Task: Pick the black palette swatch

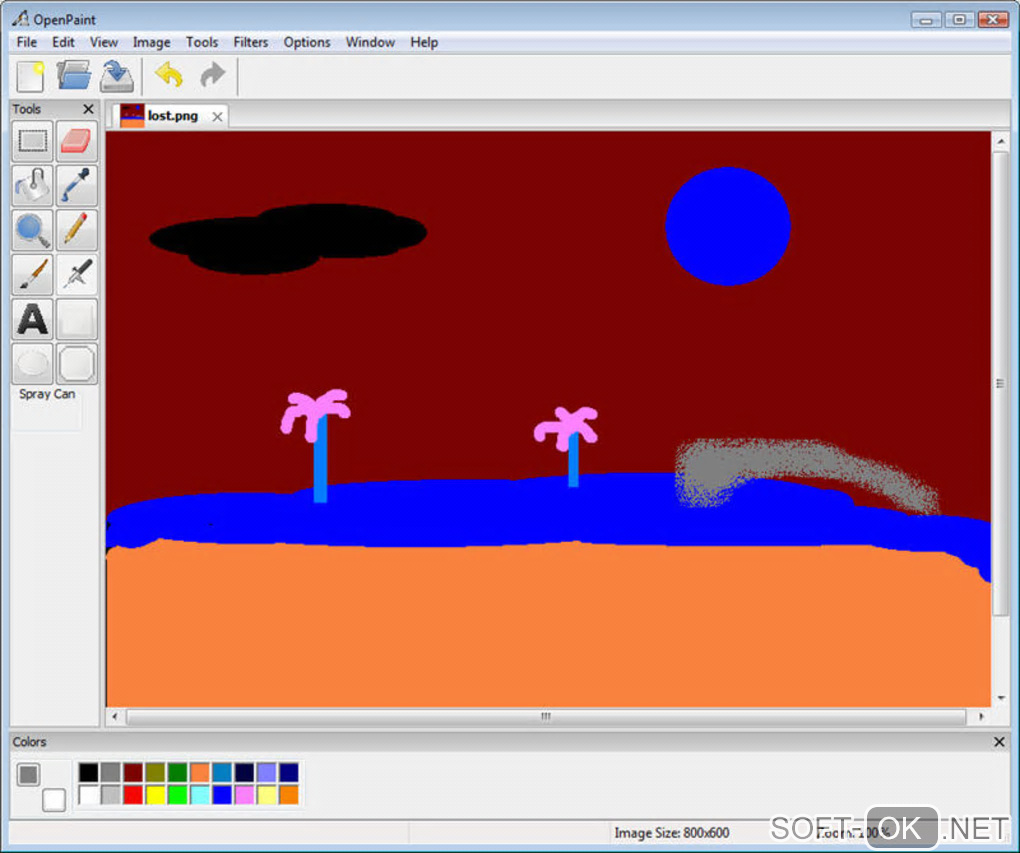Action: [x=88, y=772]
